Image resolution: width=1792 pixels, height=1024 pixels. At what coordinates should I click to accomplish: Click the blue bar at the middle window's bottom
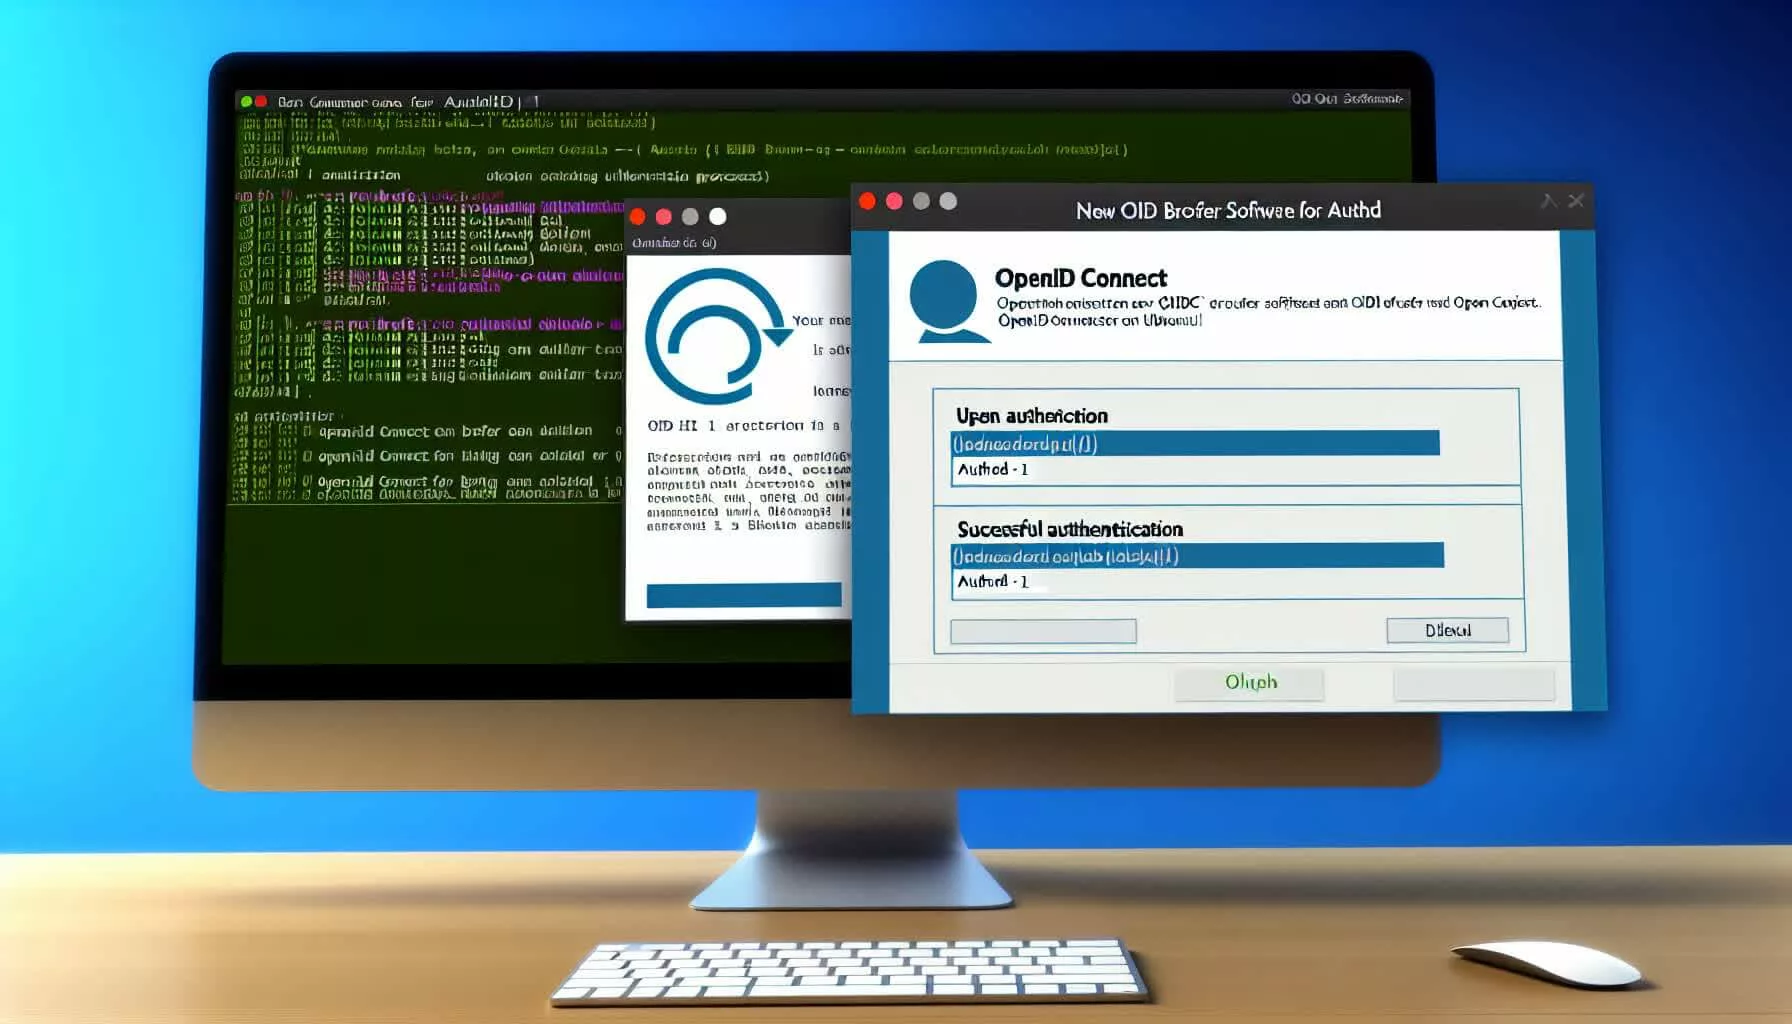click(743, 596)
